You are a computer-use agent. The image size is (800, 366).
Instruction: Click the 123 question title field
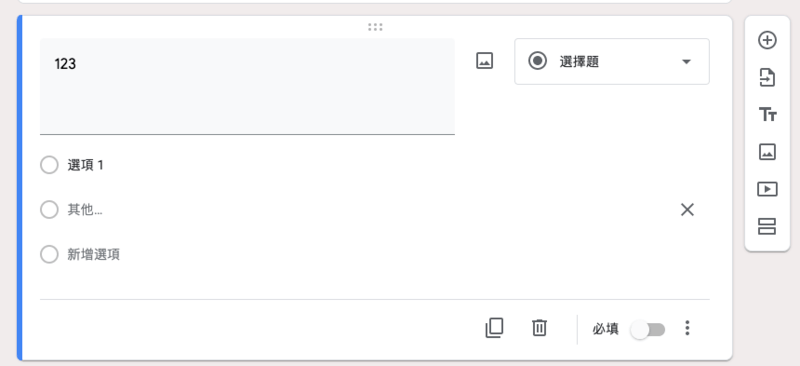(x=247, y=86)
